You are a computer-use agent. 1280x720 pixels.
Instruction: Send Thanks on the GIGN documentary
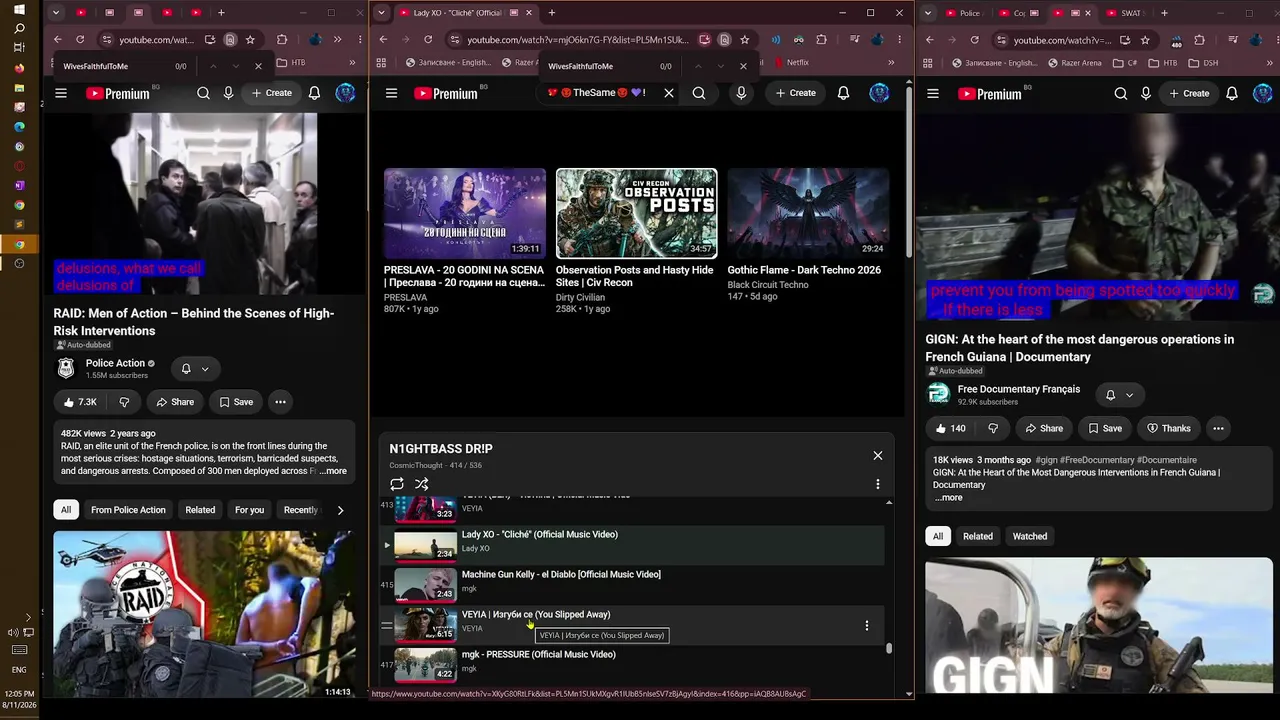(x=1168, y=428)
